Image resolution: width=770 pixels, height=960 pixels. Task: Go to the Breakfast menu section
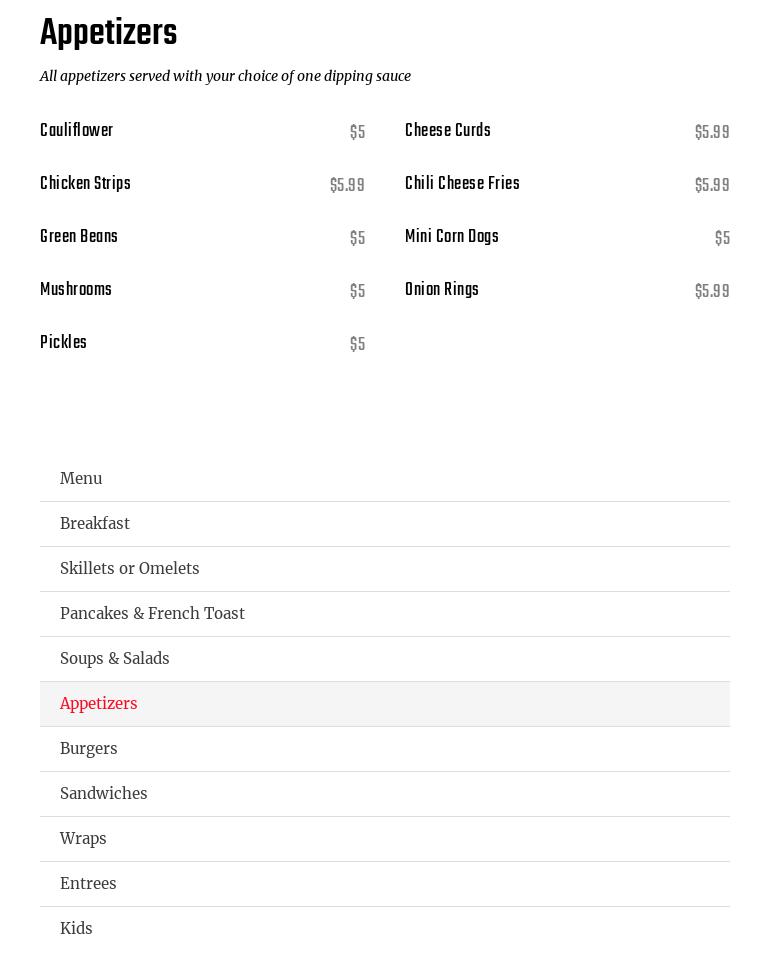point(95,524)
